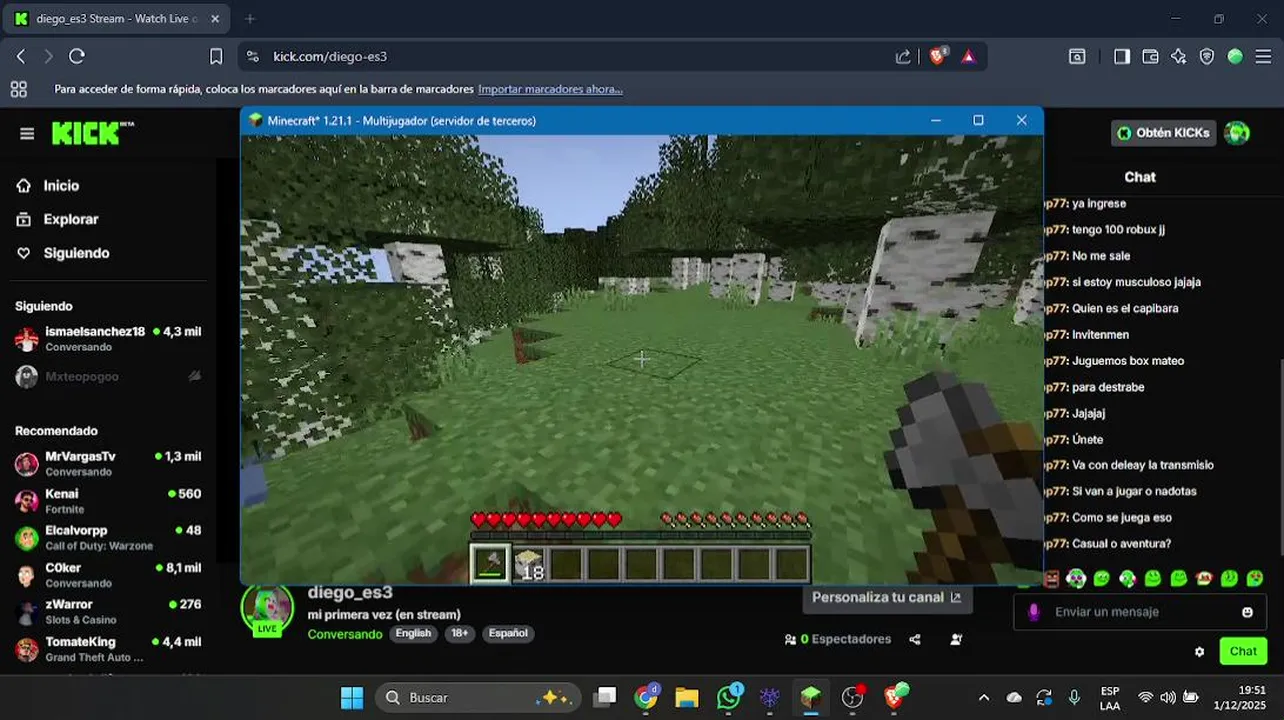Viewport: 1284px width, 720px height.
Task: Open WhatsApp from the taskbar
Action: coord(729,698)
